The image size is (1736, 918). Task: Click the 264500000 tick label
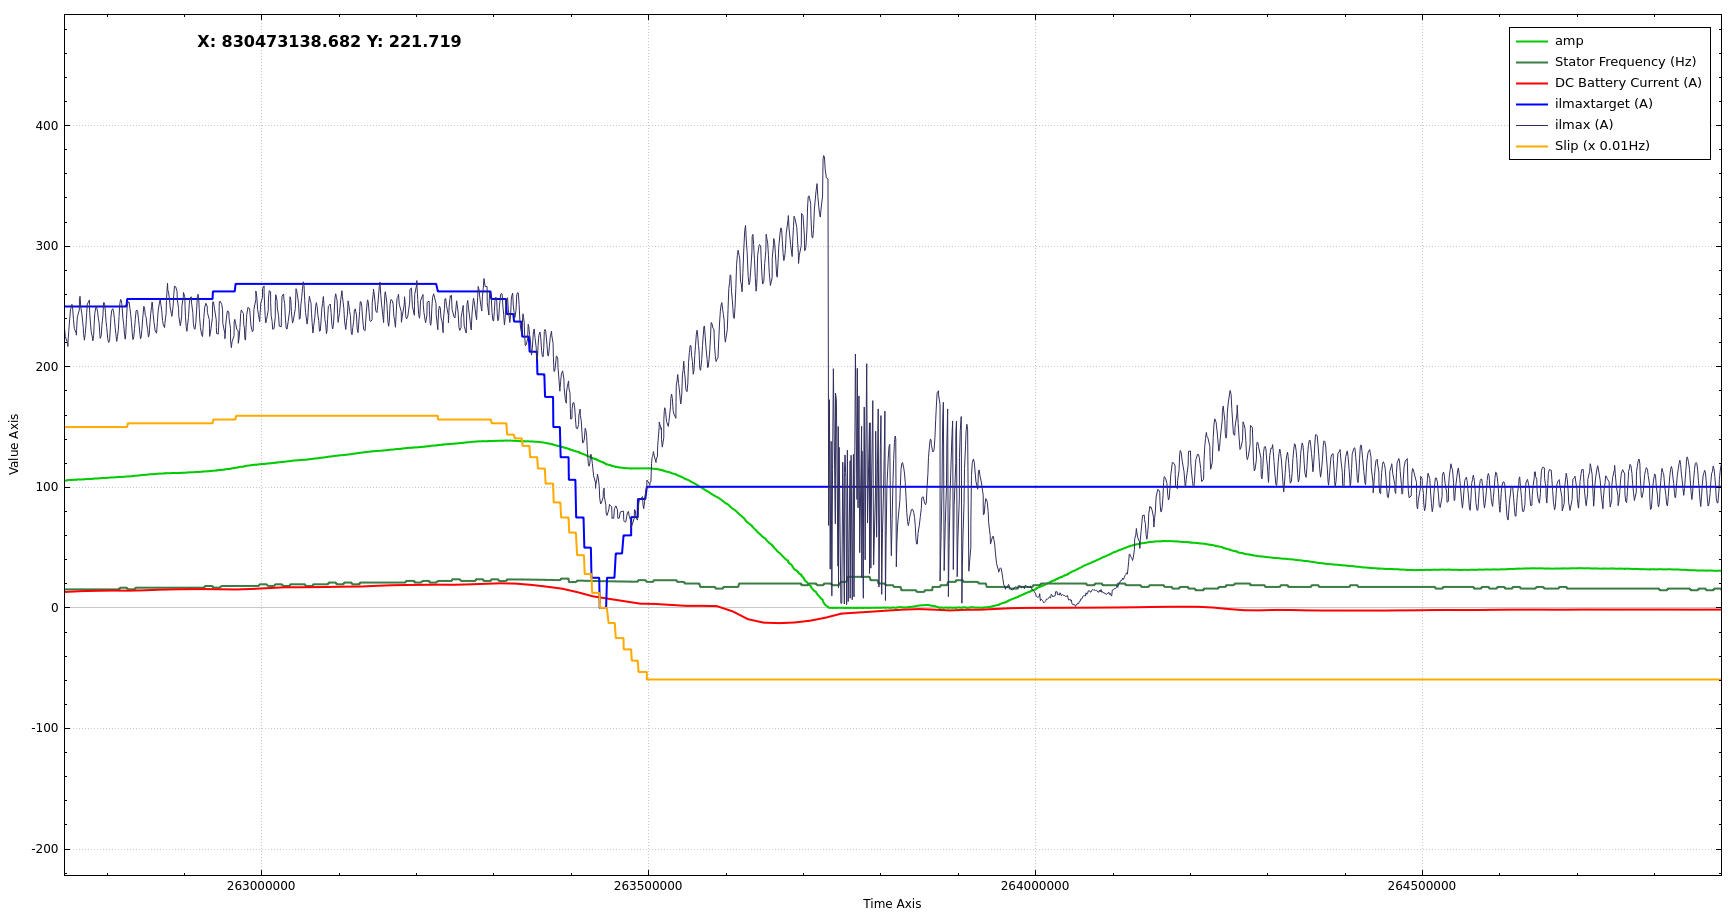coord(1421,886)
